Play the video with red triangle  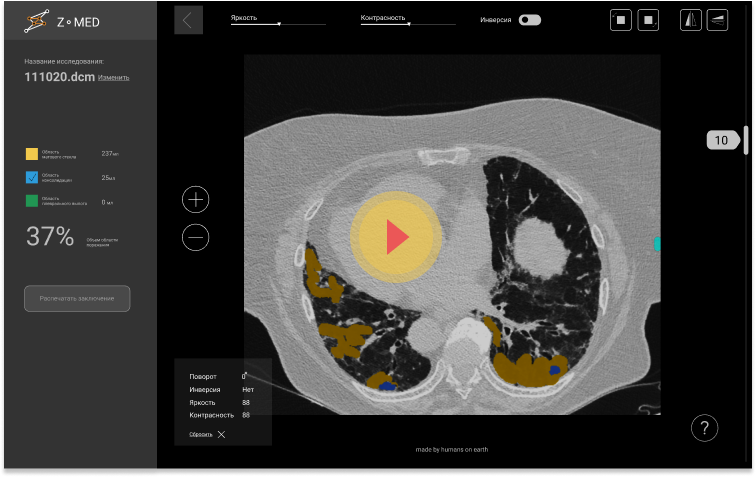[396, 237]
